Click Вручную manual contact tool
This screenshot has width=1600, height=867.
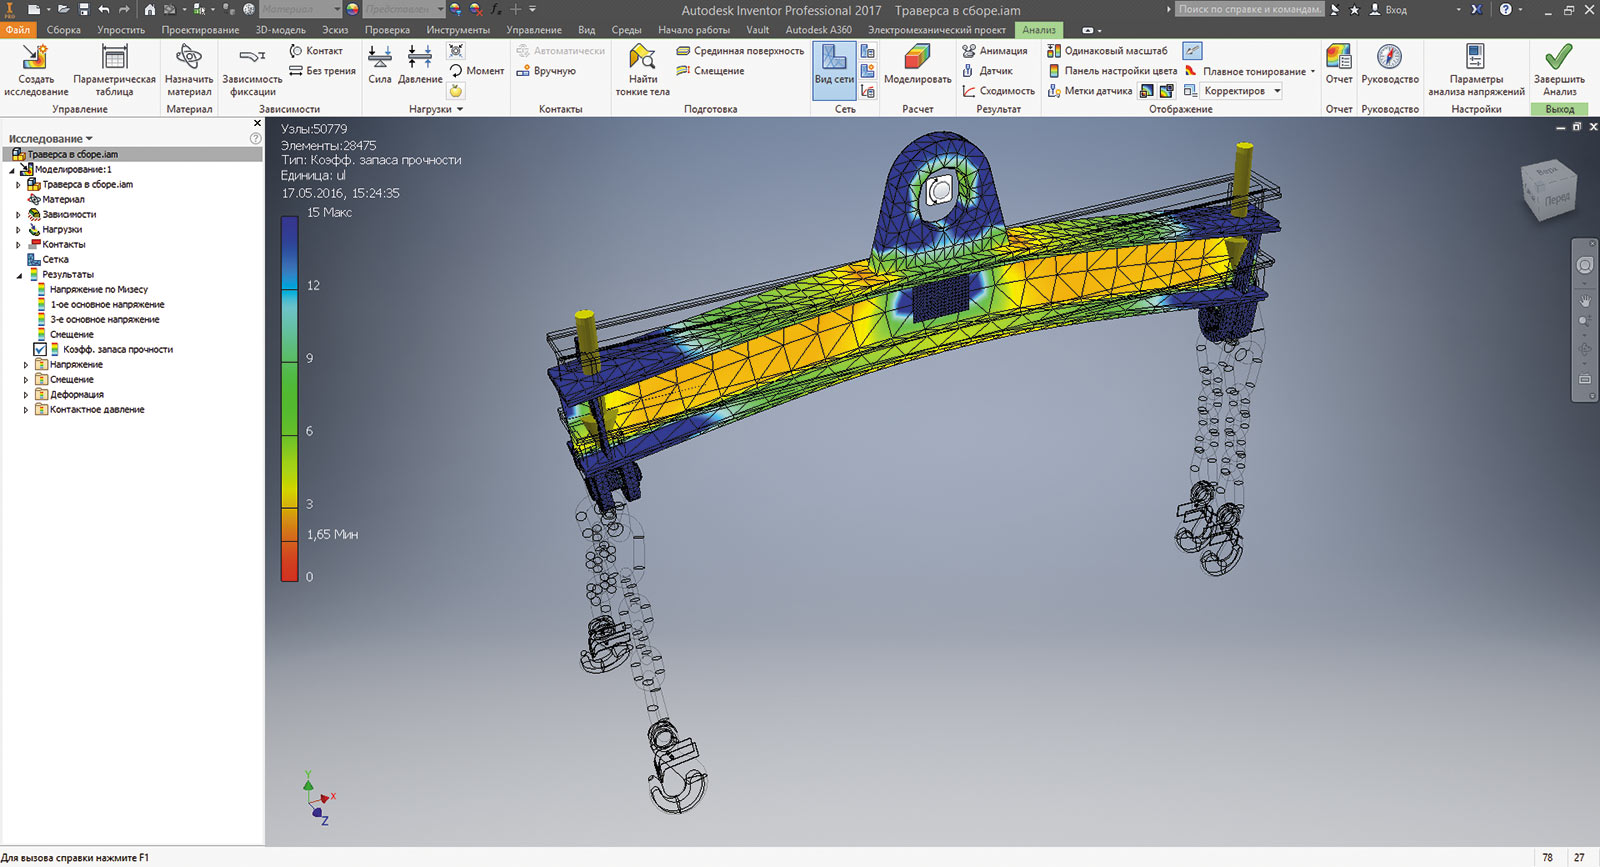pyautogui.click(x=546, y=71)
